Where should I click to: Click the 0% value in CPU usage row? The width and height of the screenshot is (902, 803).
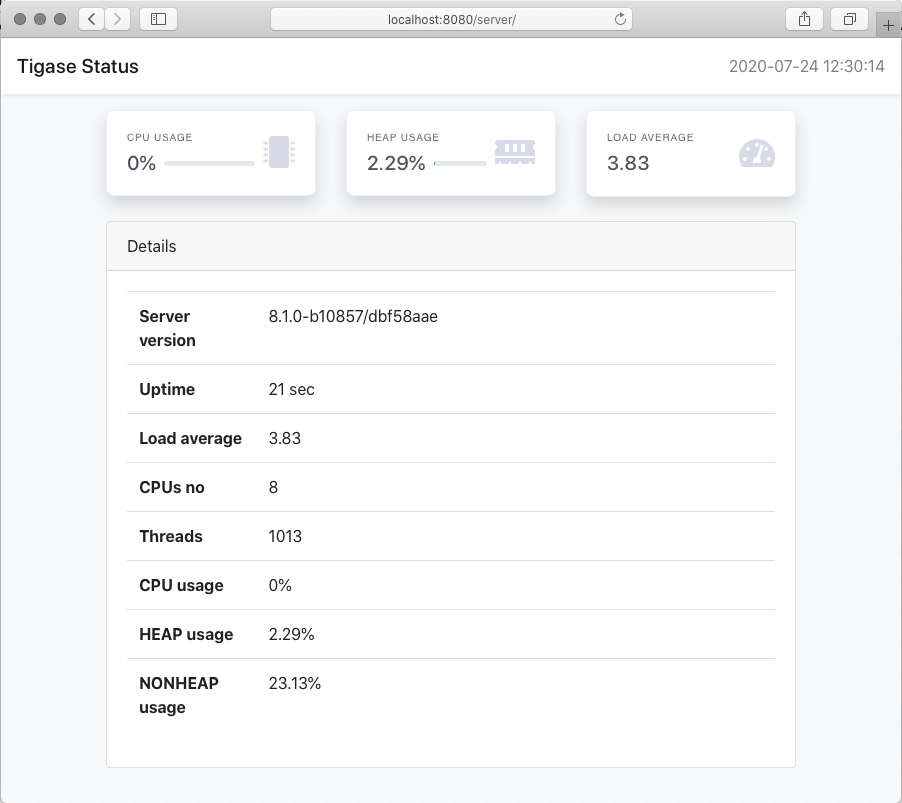tap(280, 586)
